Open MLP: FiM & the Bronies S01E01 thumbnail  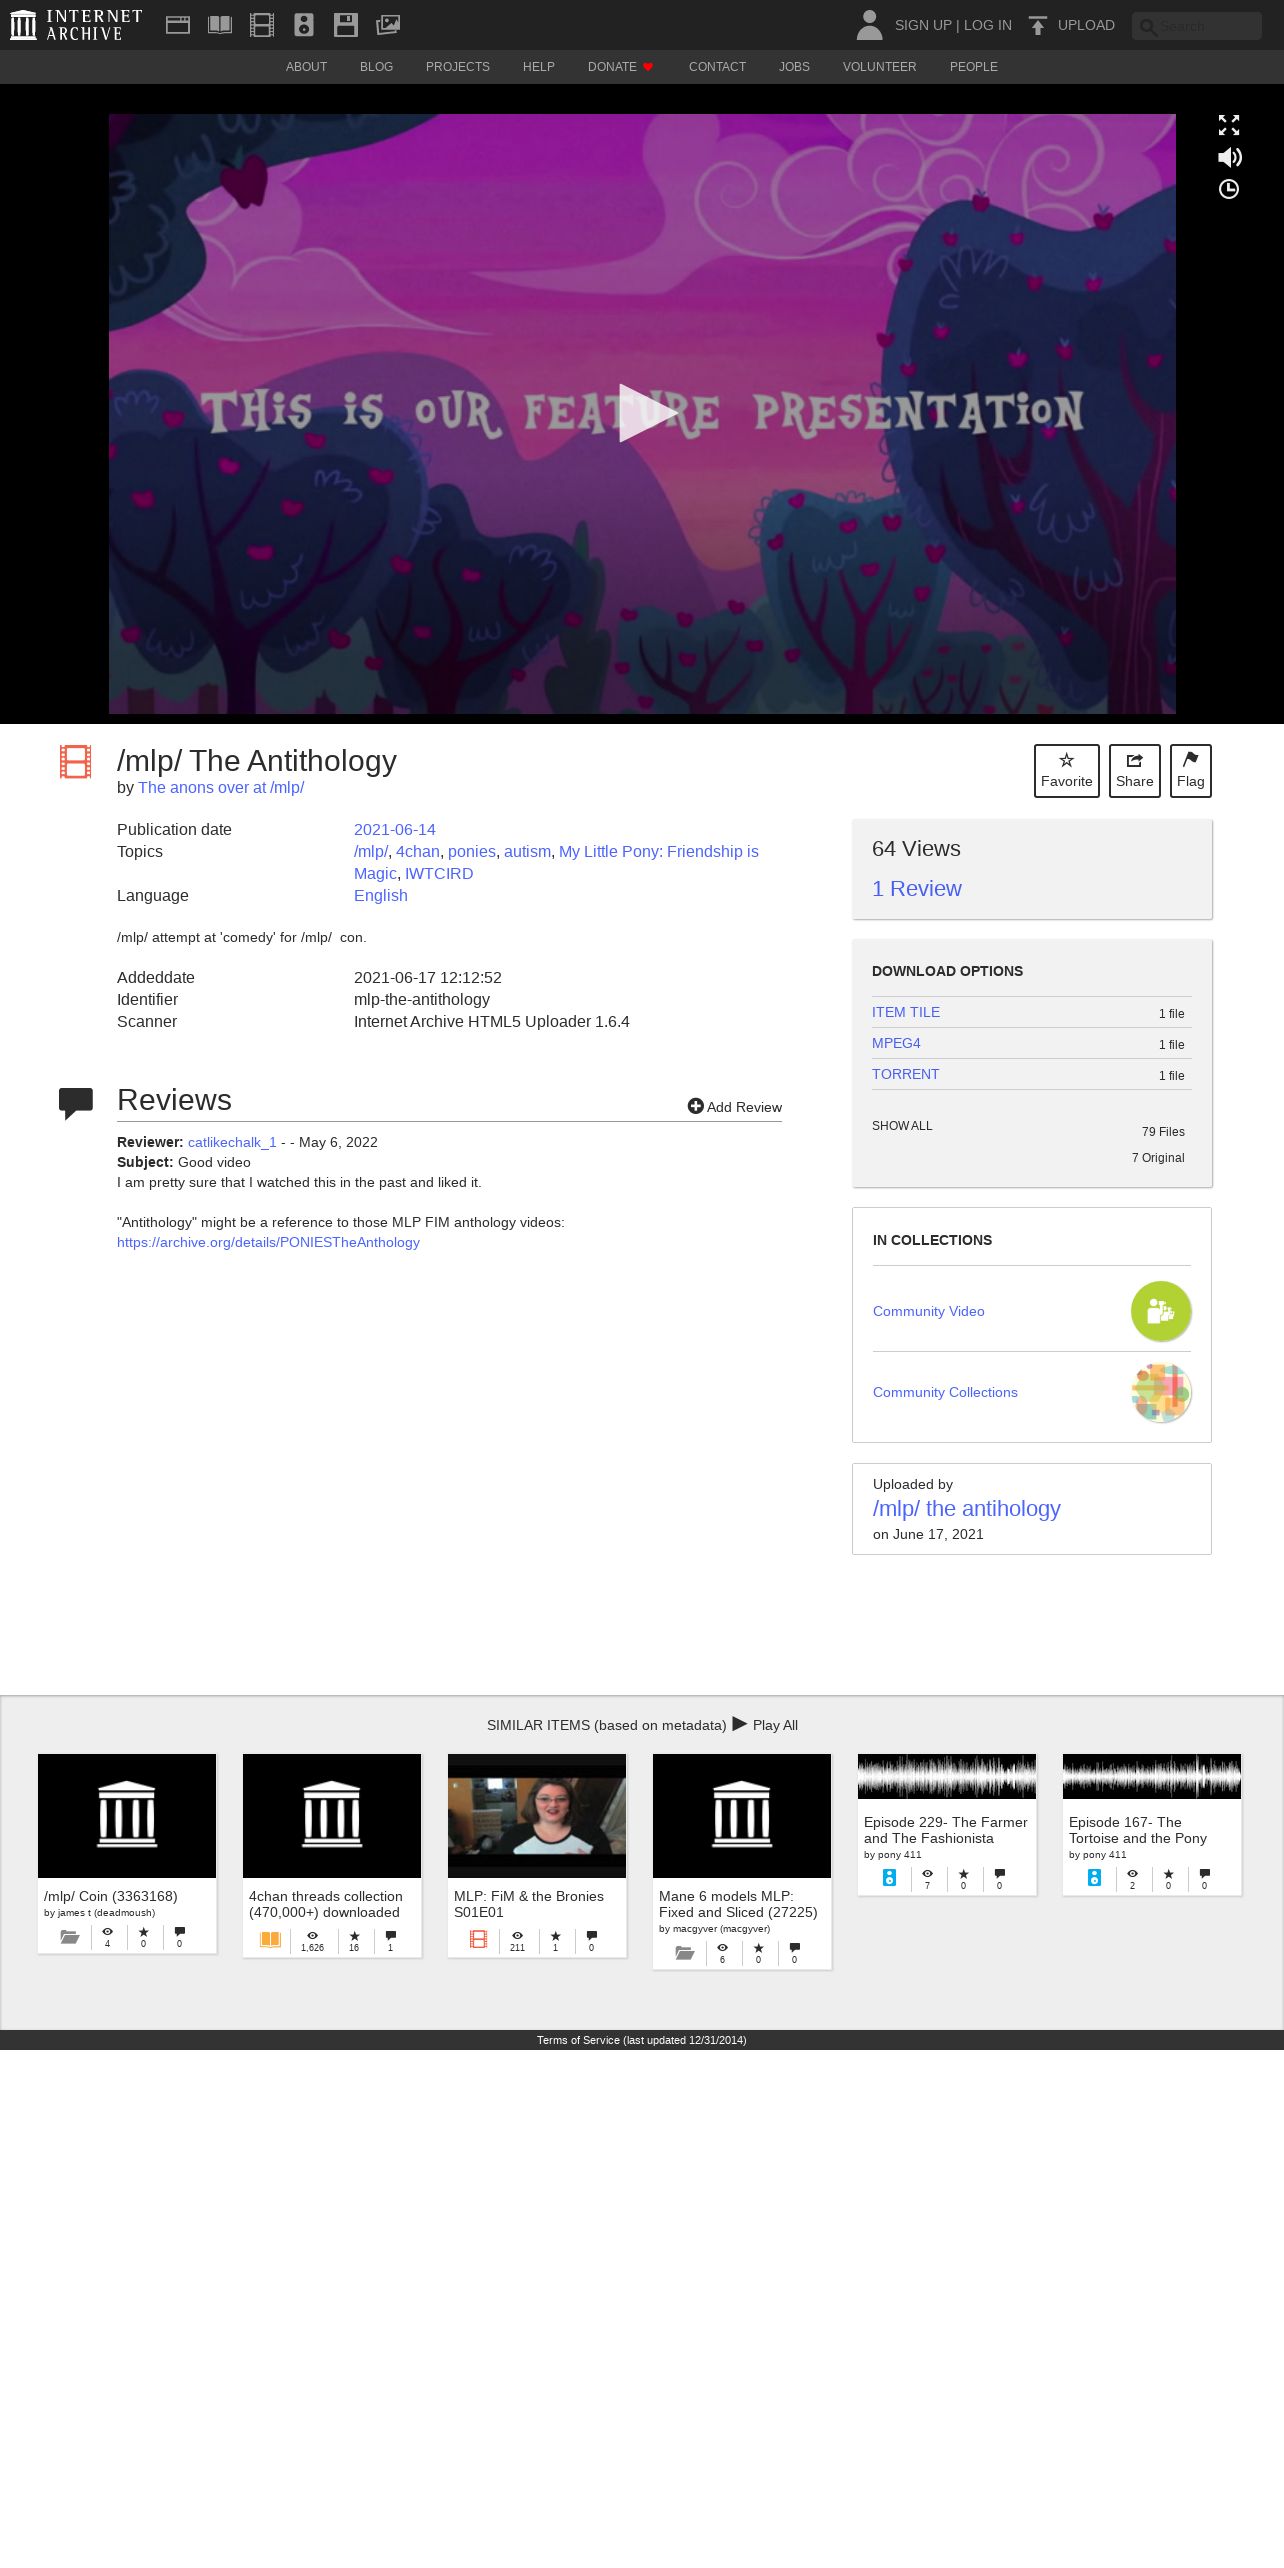537,1816
